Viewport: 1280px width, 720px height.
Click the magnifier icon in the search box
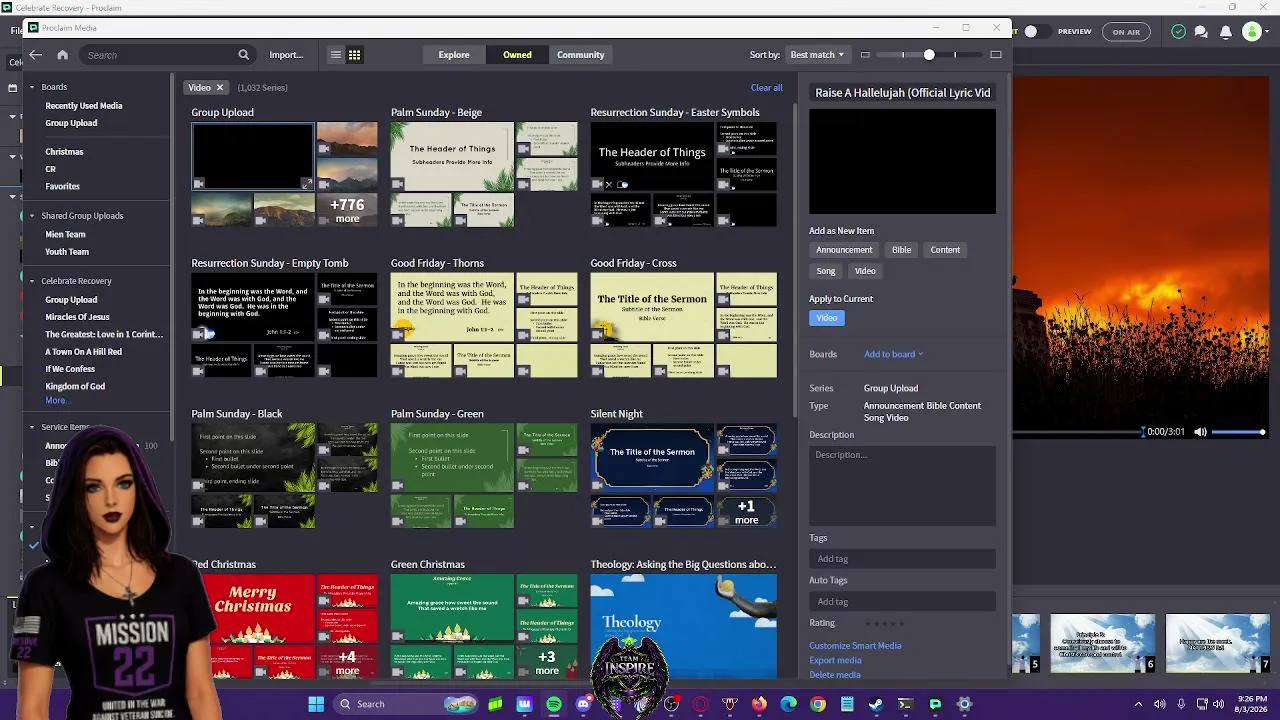point(243,55)
